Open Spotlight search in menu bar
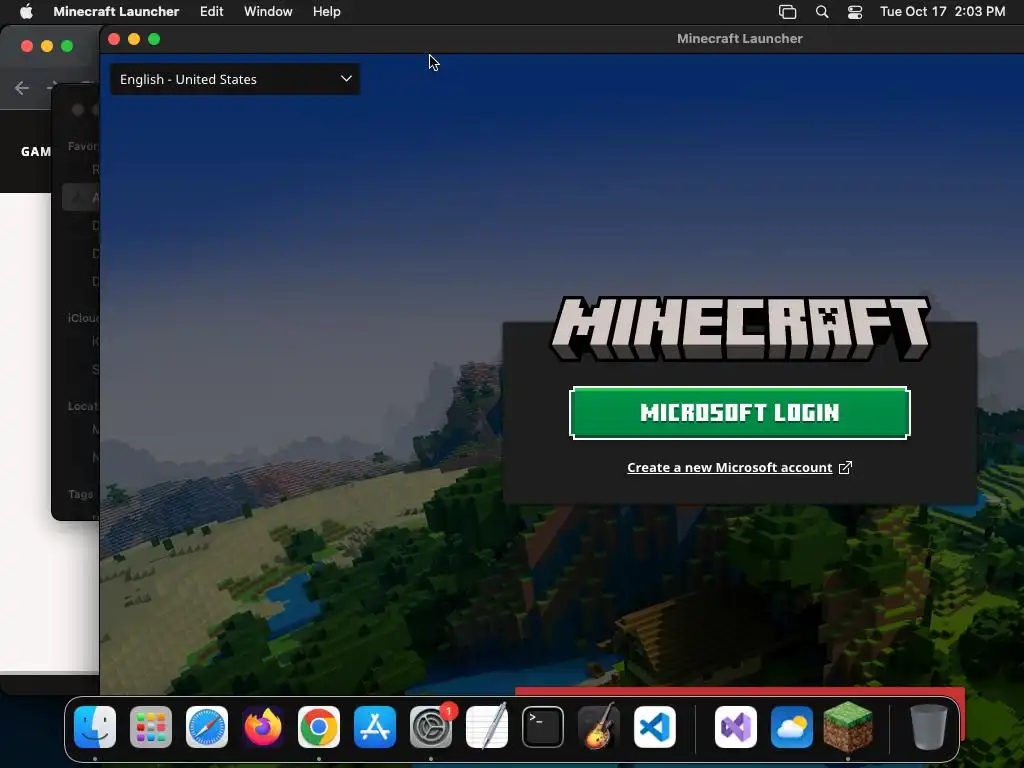 coord(822,12)
